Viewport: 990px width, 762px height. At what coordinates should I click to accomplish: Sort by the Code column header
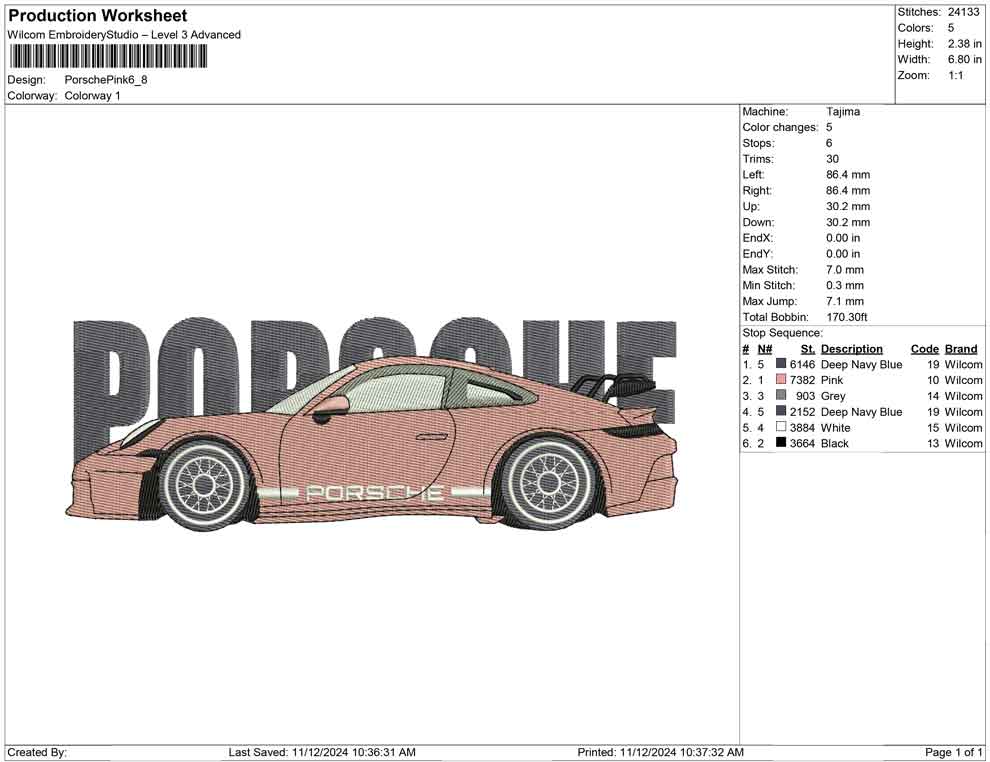(925, 348)
